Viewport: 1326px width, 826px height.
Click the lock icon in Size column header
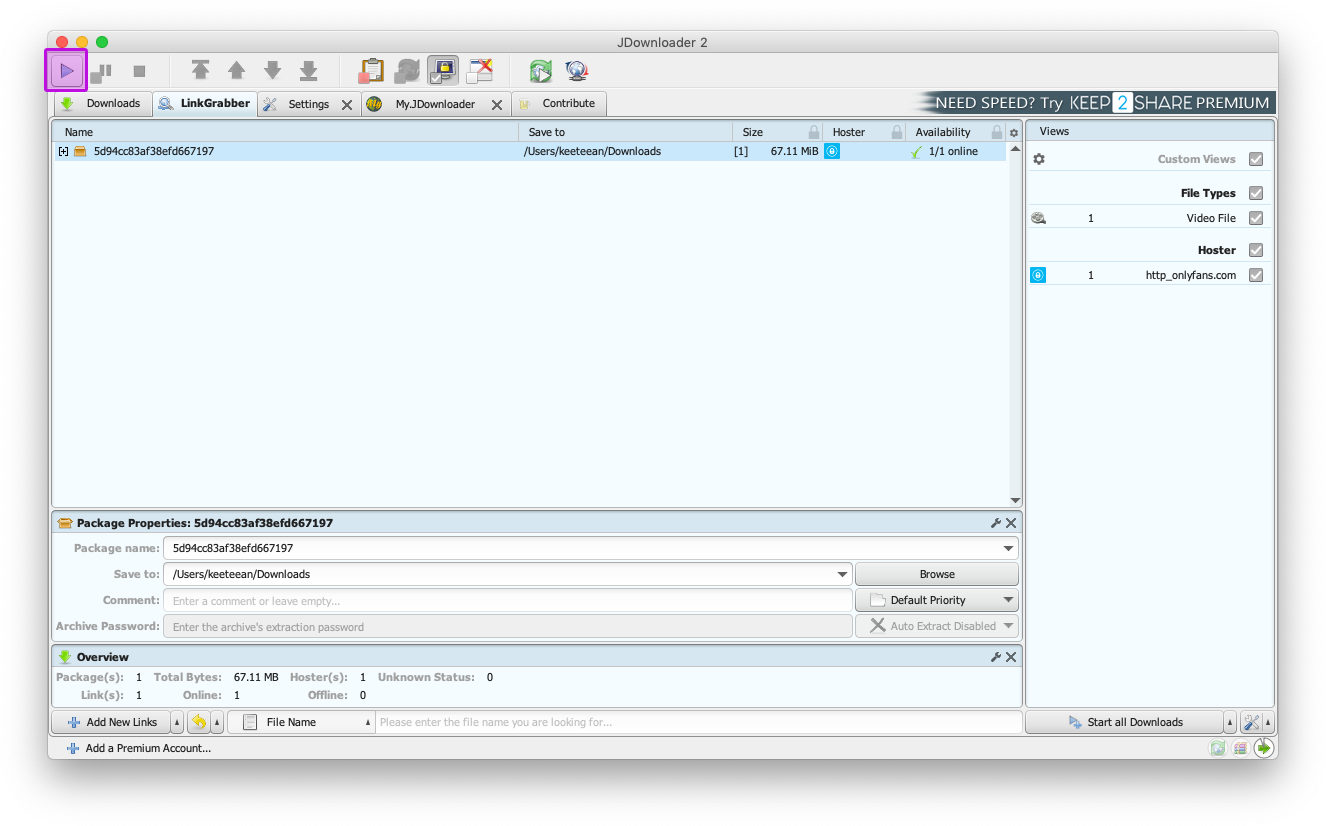click(x=814, y=132)
